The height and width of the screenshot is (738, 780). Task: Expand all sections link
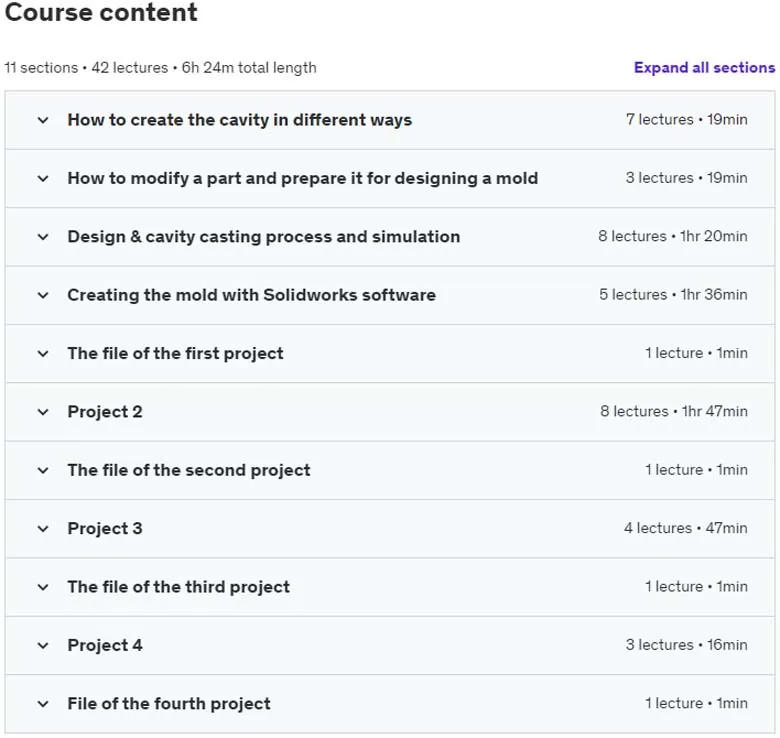pos(704,67)
